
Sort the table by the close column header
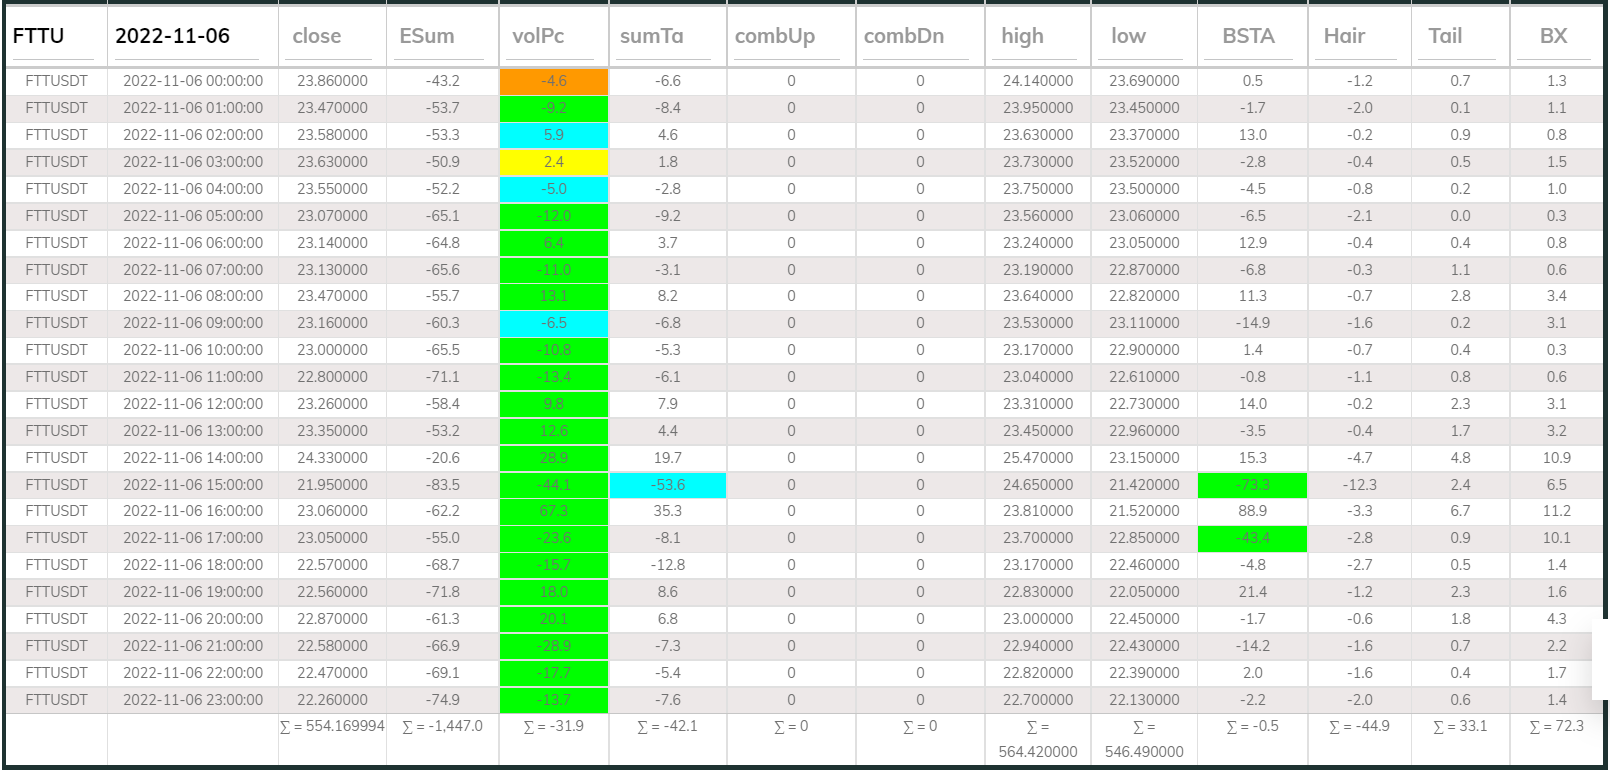click(317, 36)
